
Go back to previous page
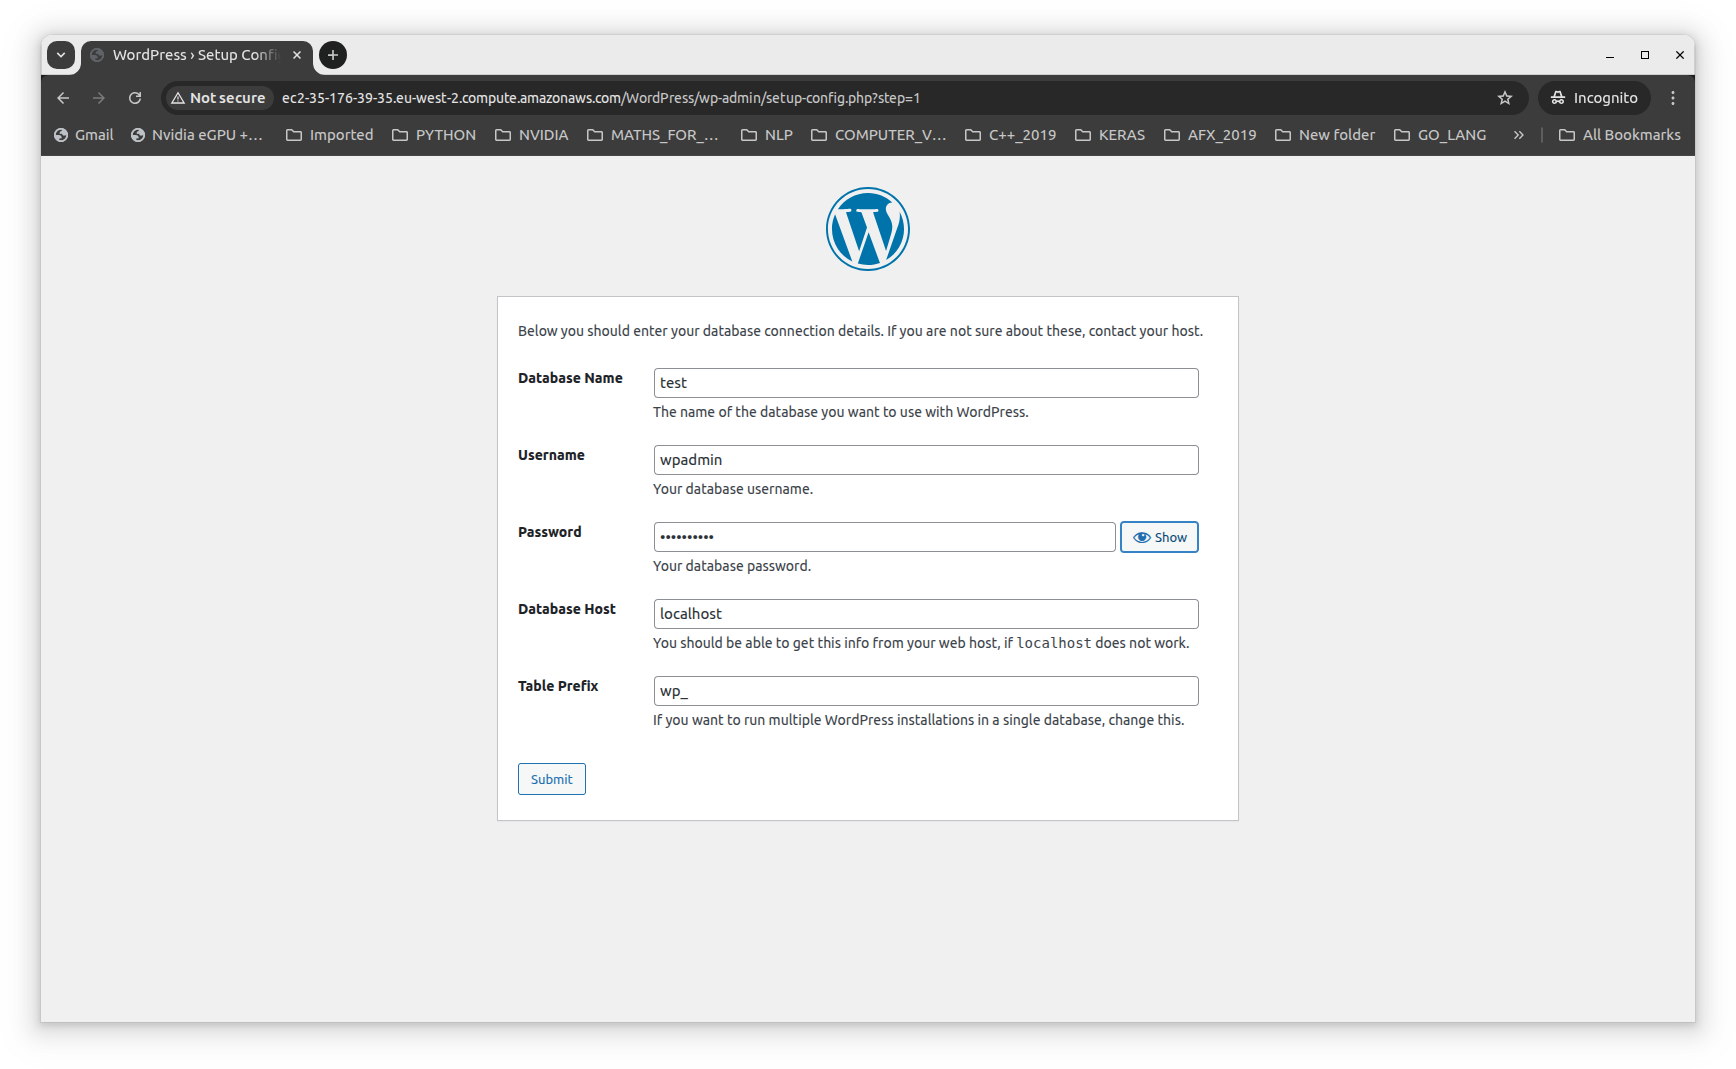(x=63, y=98)
